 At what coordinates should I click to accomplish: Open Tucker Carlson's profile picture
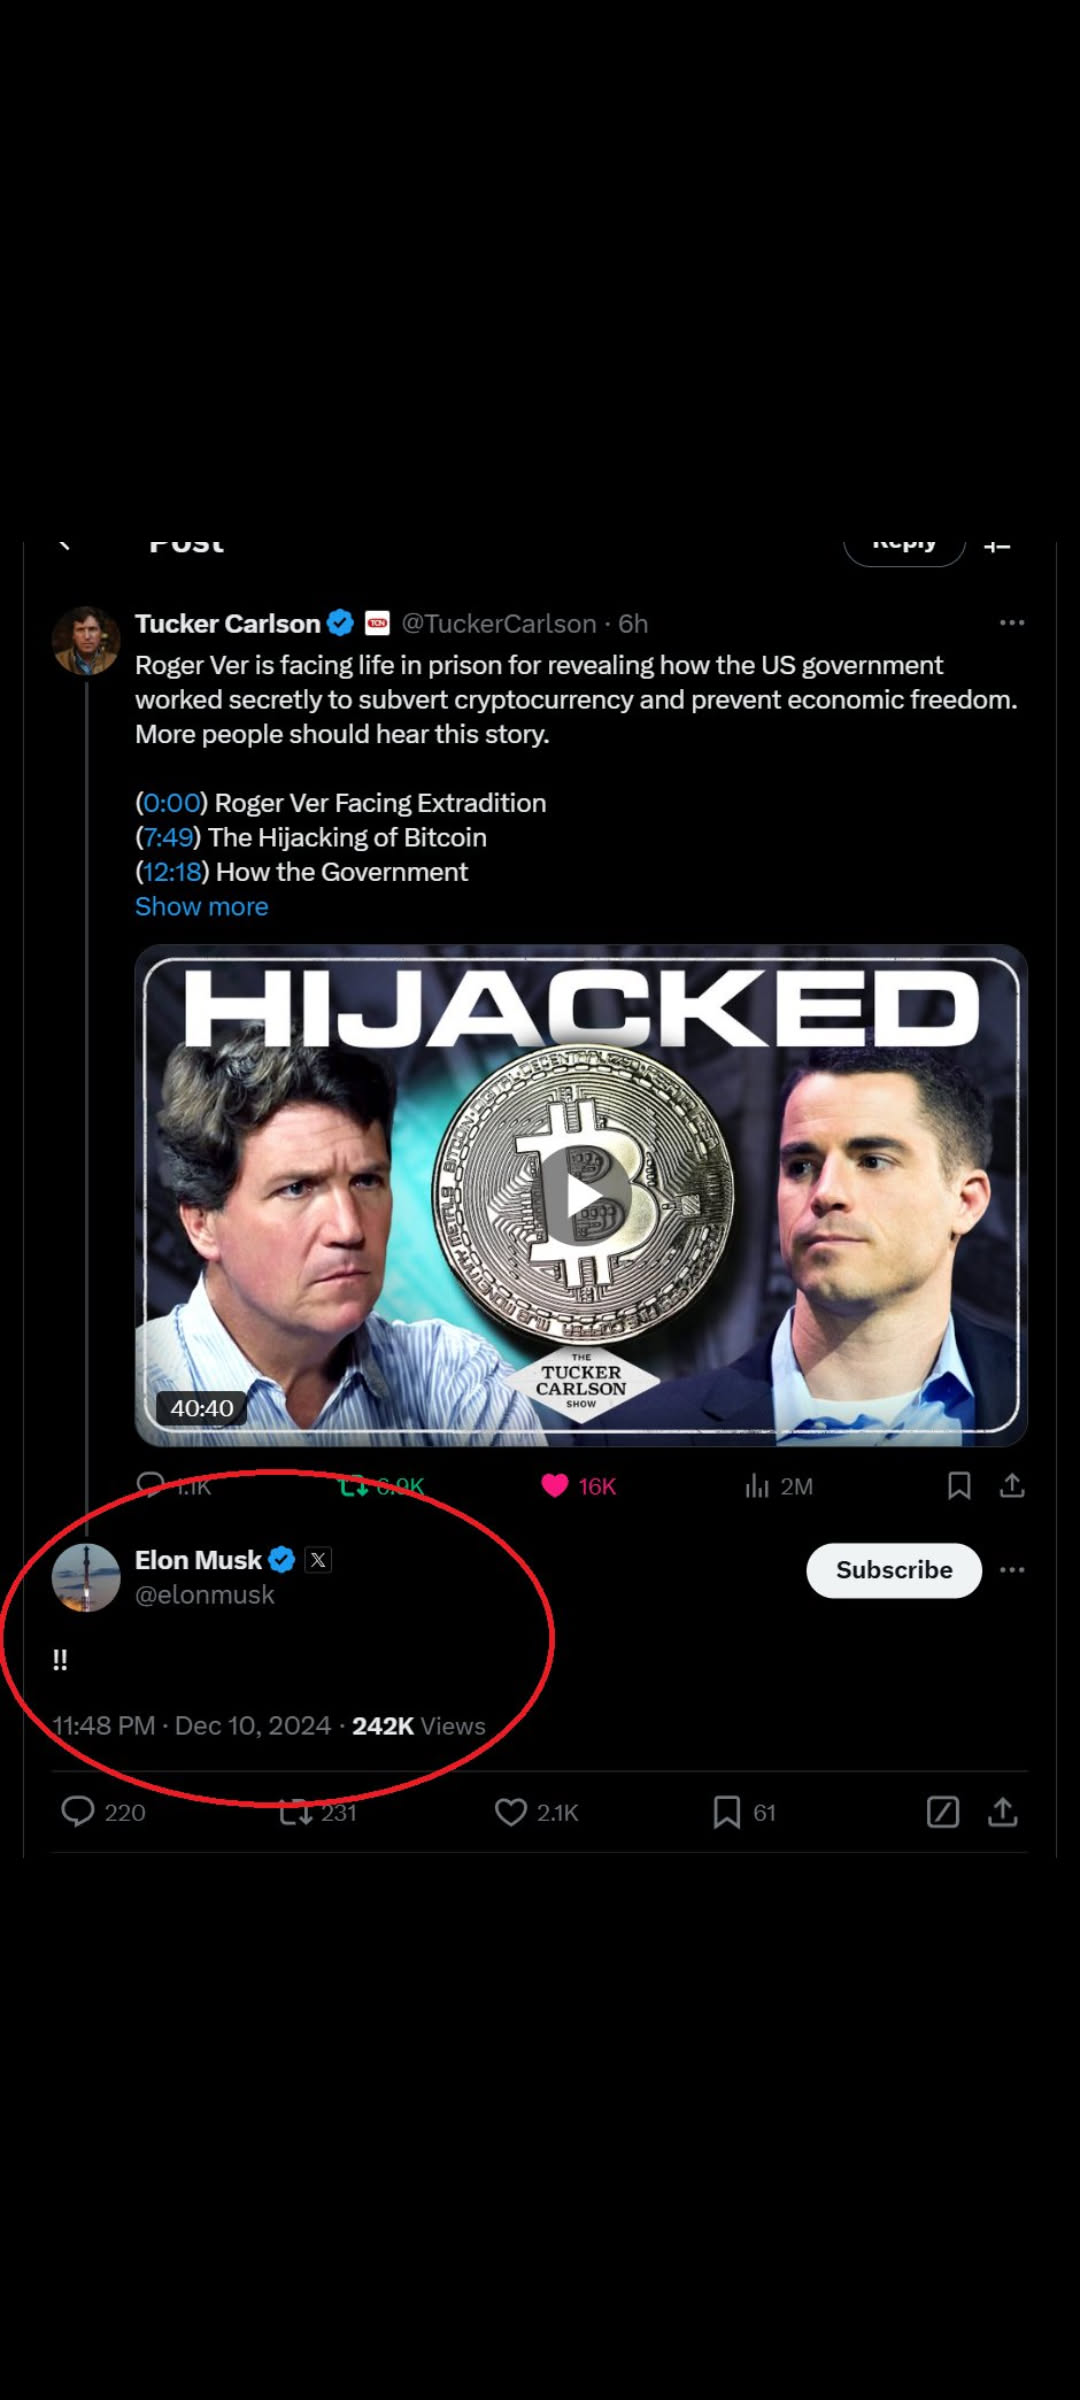[86, 641]
